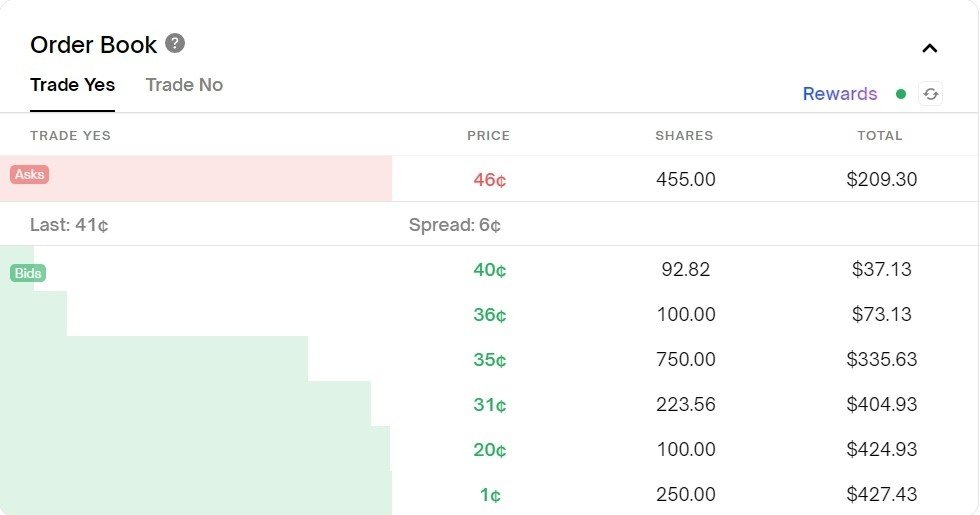980x515 pixels.
Task: Click the Order Book help question-mark icon
Action: (175, 43)
